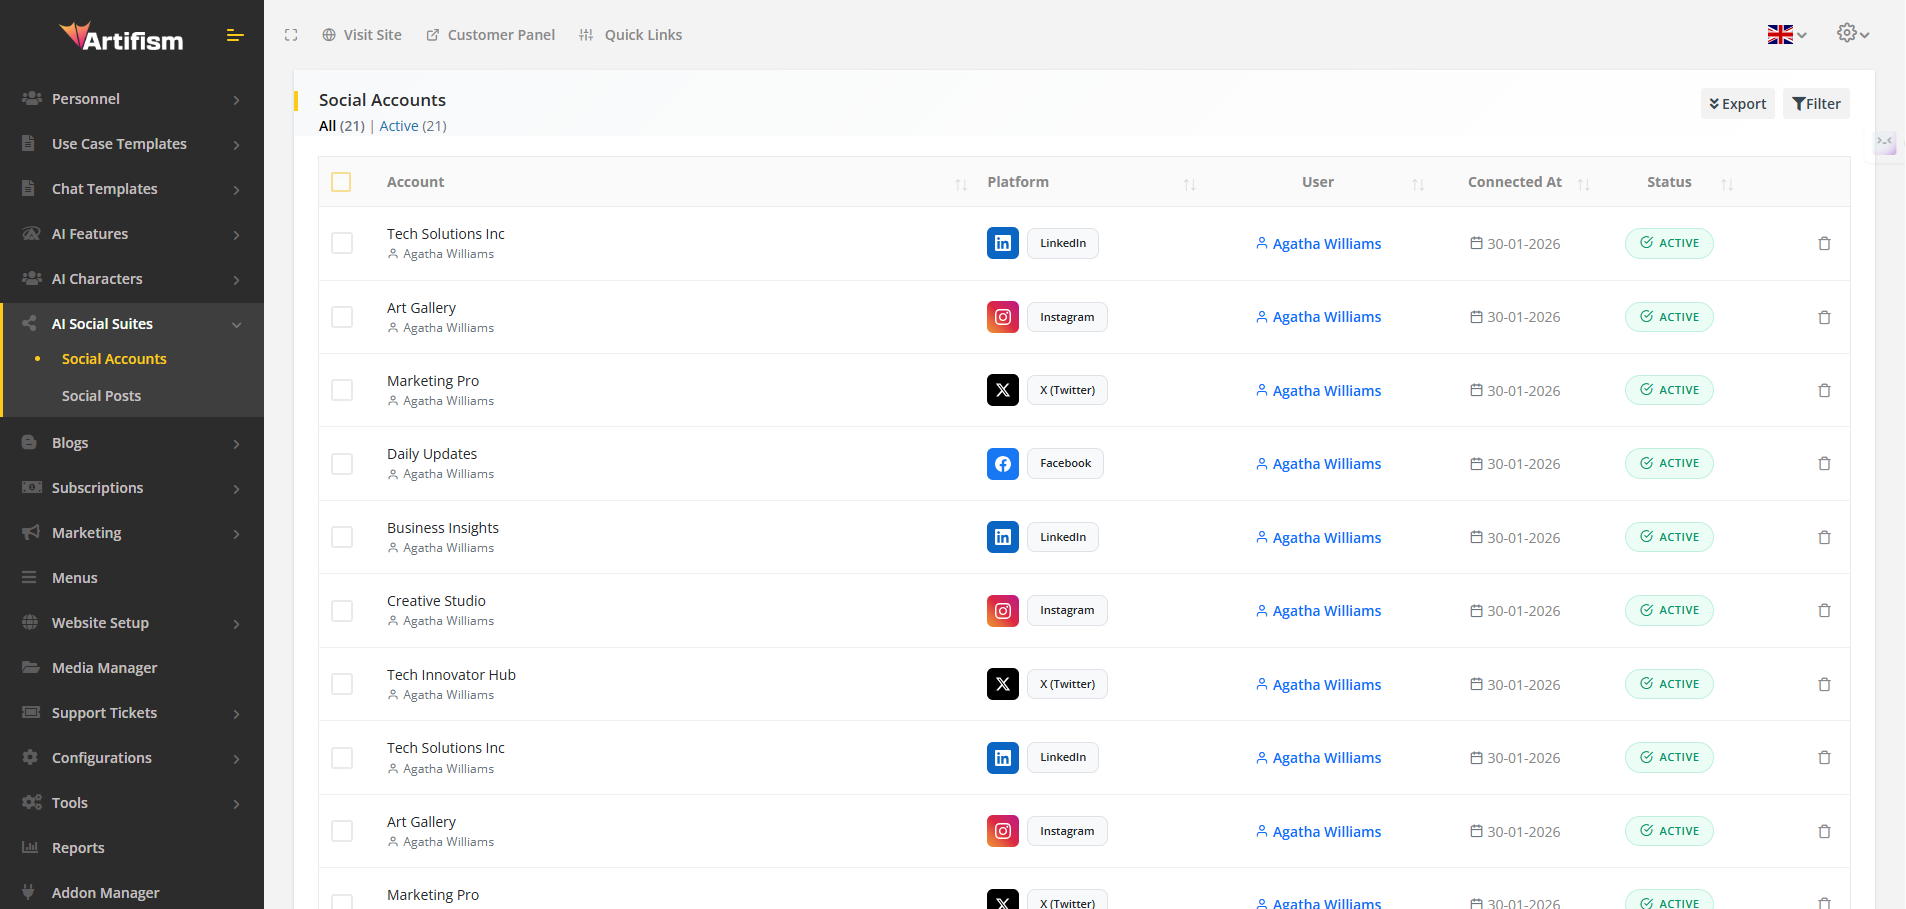
Task: Sort the table by Connected At column
Action: 1583,184
